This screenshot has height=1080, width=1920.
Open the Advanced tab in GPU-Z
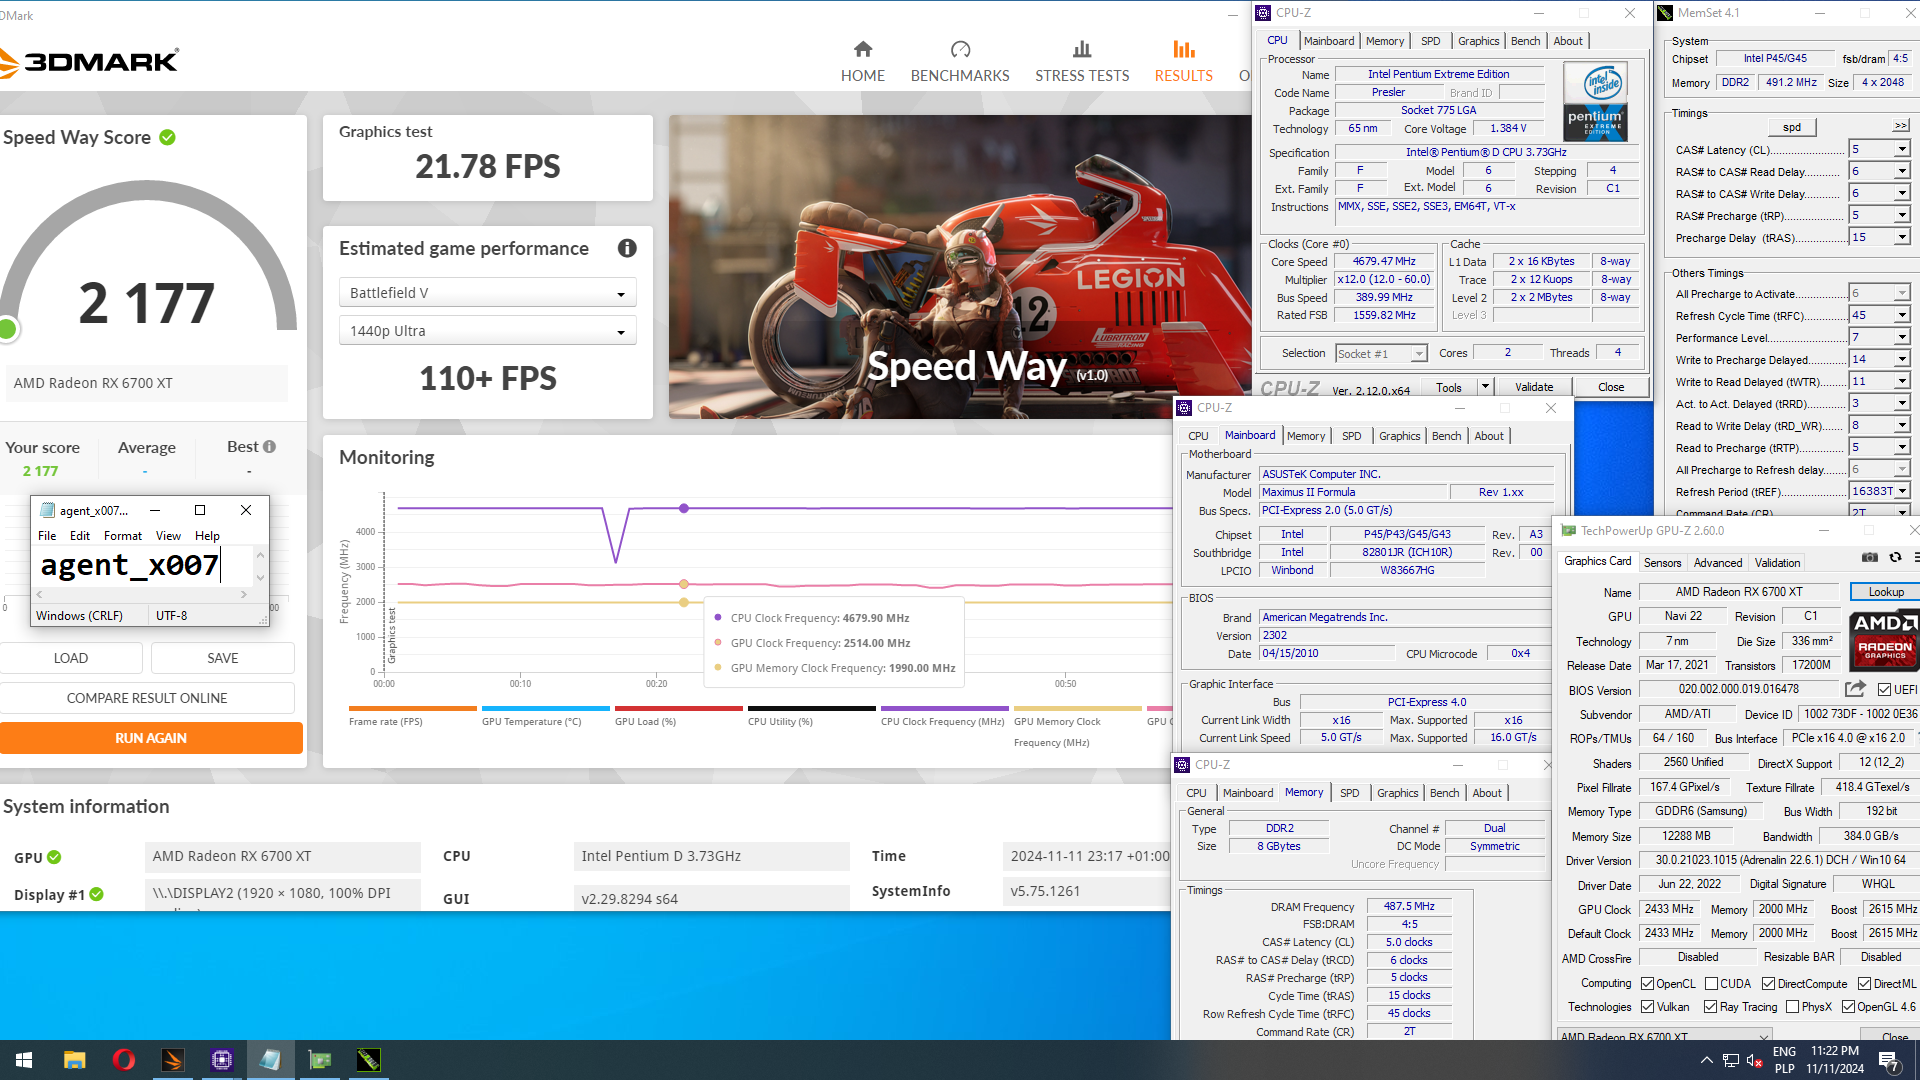coord(1718,563)
